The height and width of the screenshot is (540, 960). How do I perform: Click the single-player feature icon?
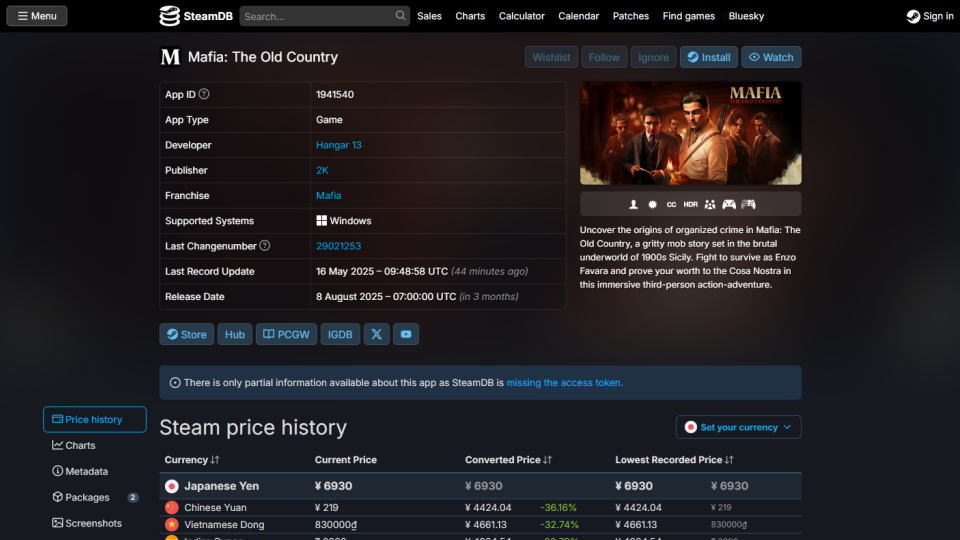click(633, 204)
